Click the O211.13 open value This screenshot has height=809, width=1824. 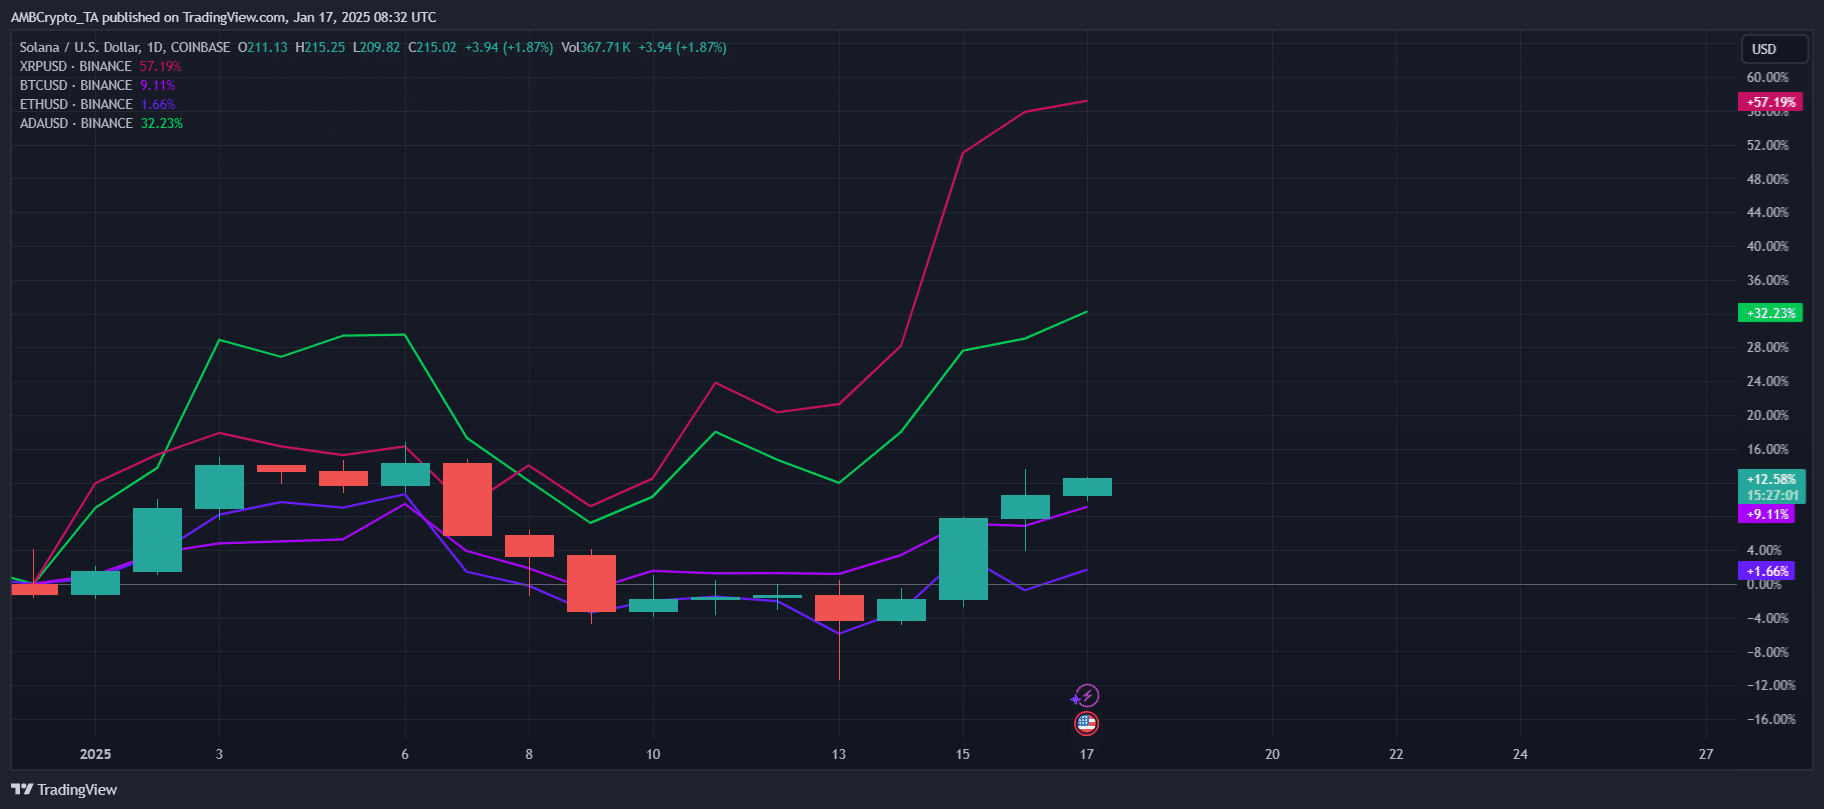click(x=262, y=47)
